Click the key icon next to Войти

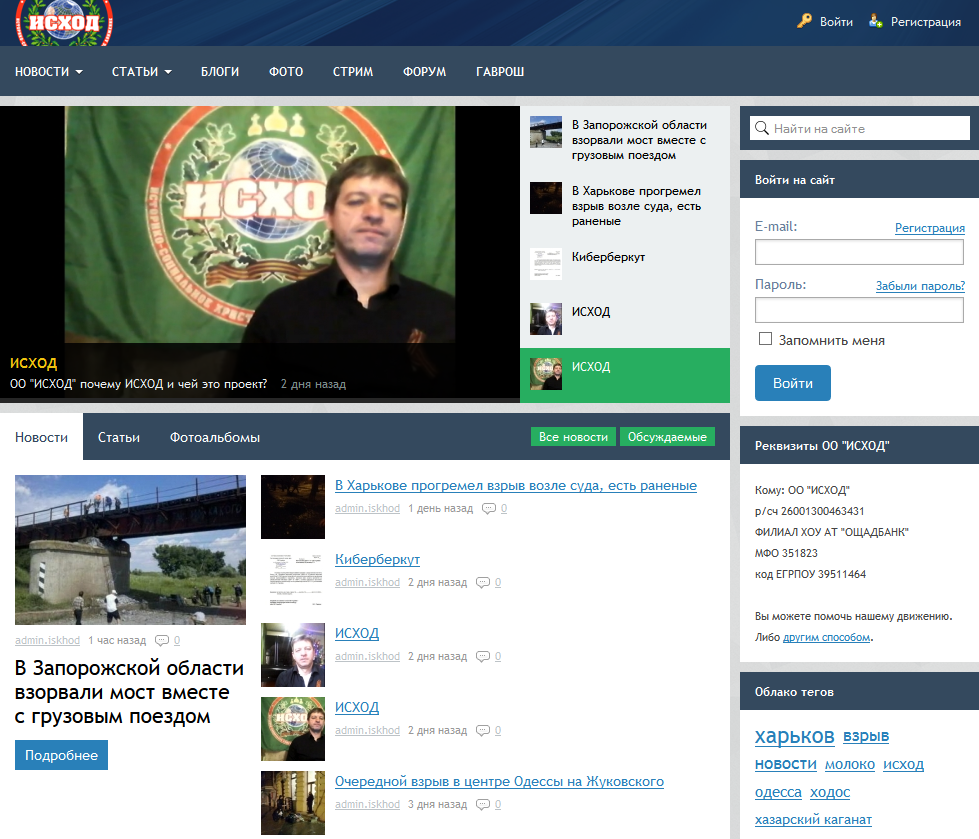click(804, 21)
